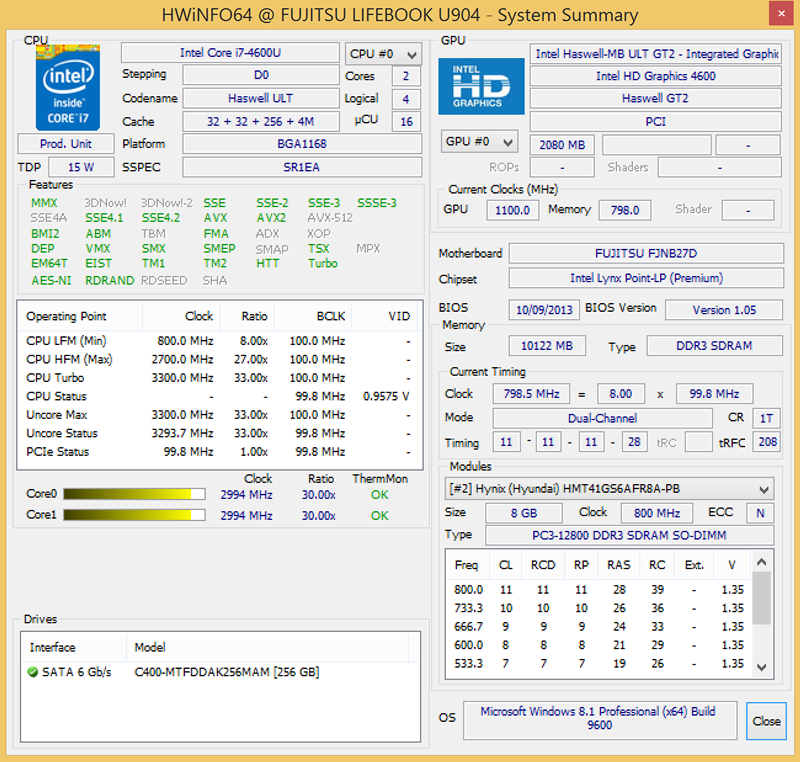Click the Platform BGA1168 field

[x=302, y=144]
